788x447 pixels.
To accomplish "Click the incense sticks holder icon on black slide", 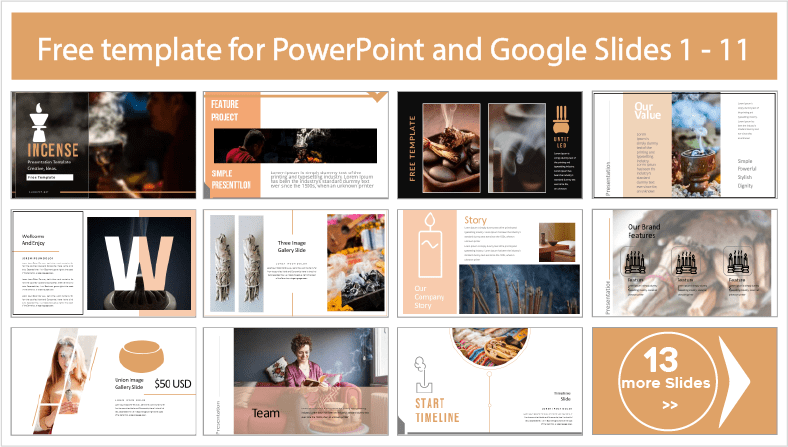I will (561, 120).
